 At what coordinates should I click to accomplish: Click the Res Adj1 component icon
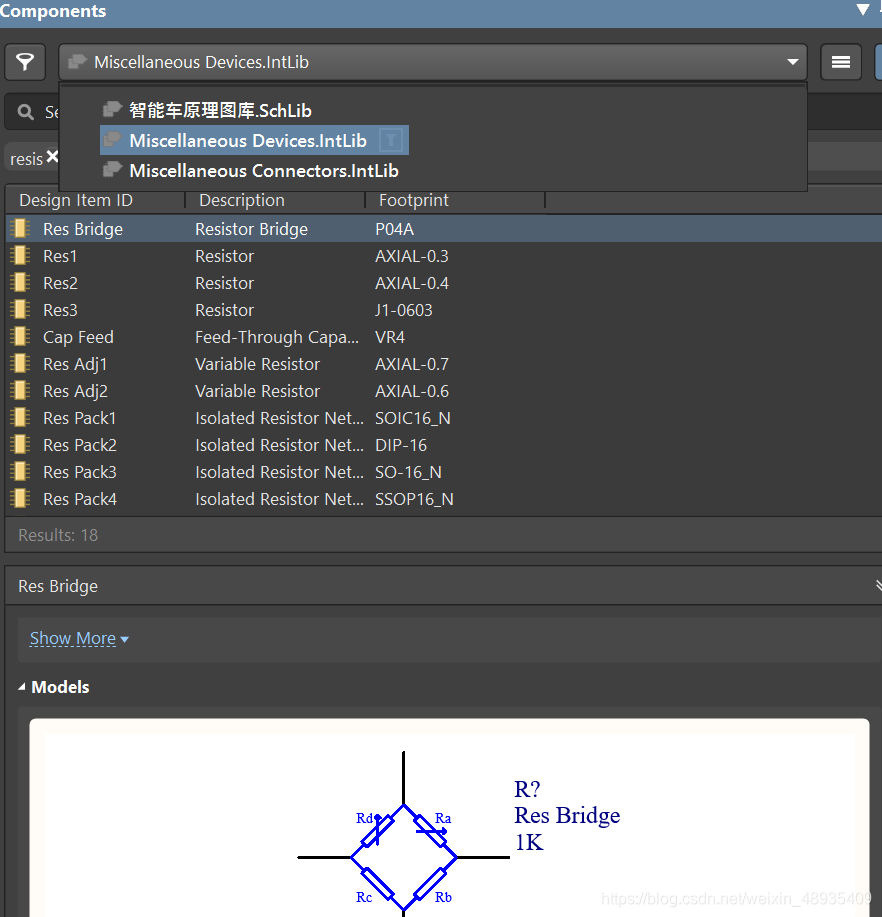20,364
